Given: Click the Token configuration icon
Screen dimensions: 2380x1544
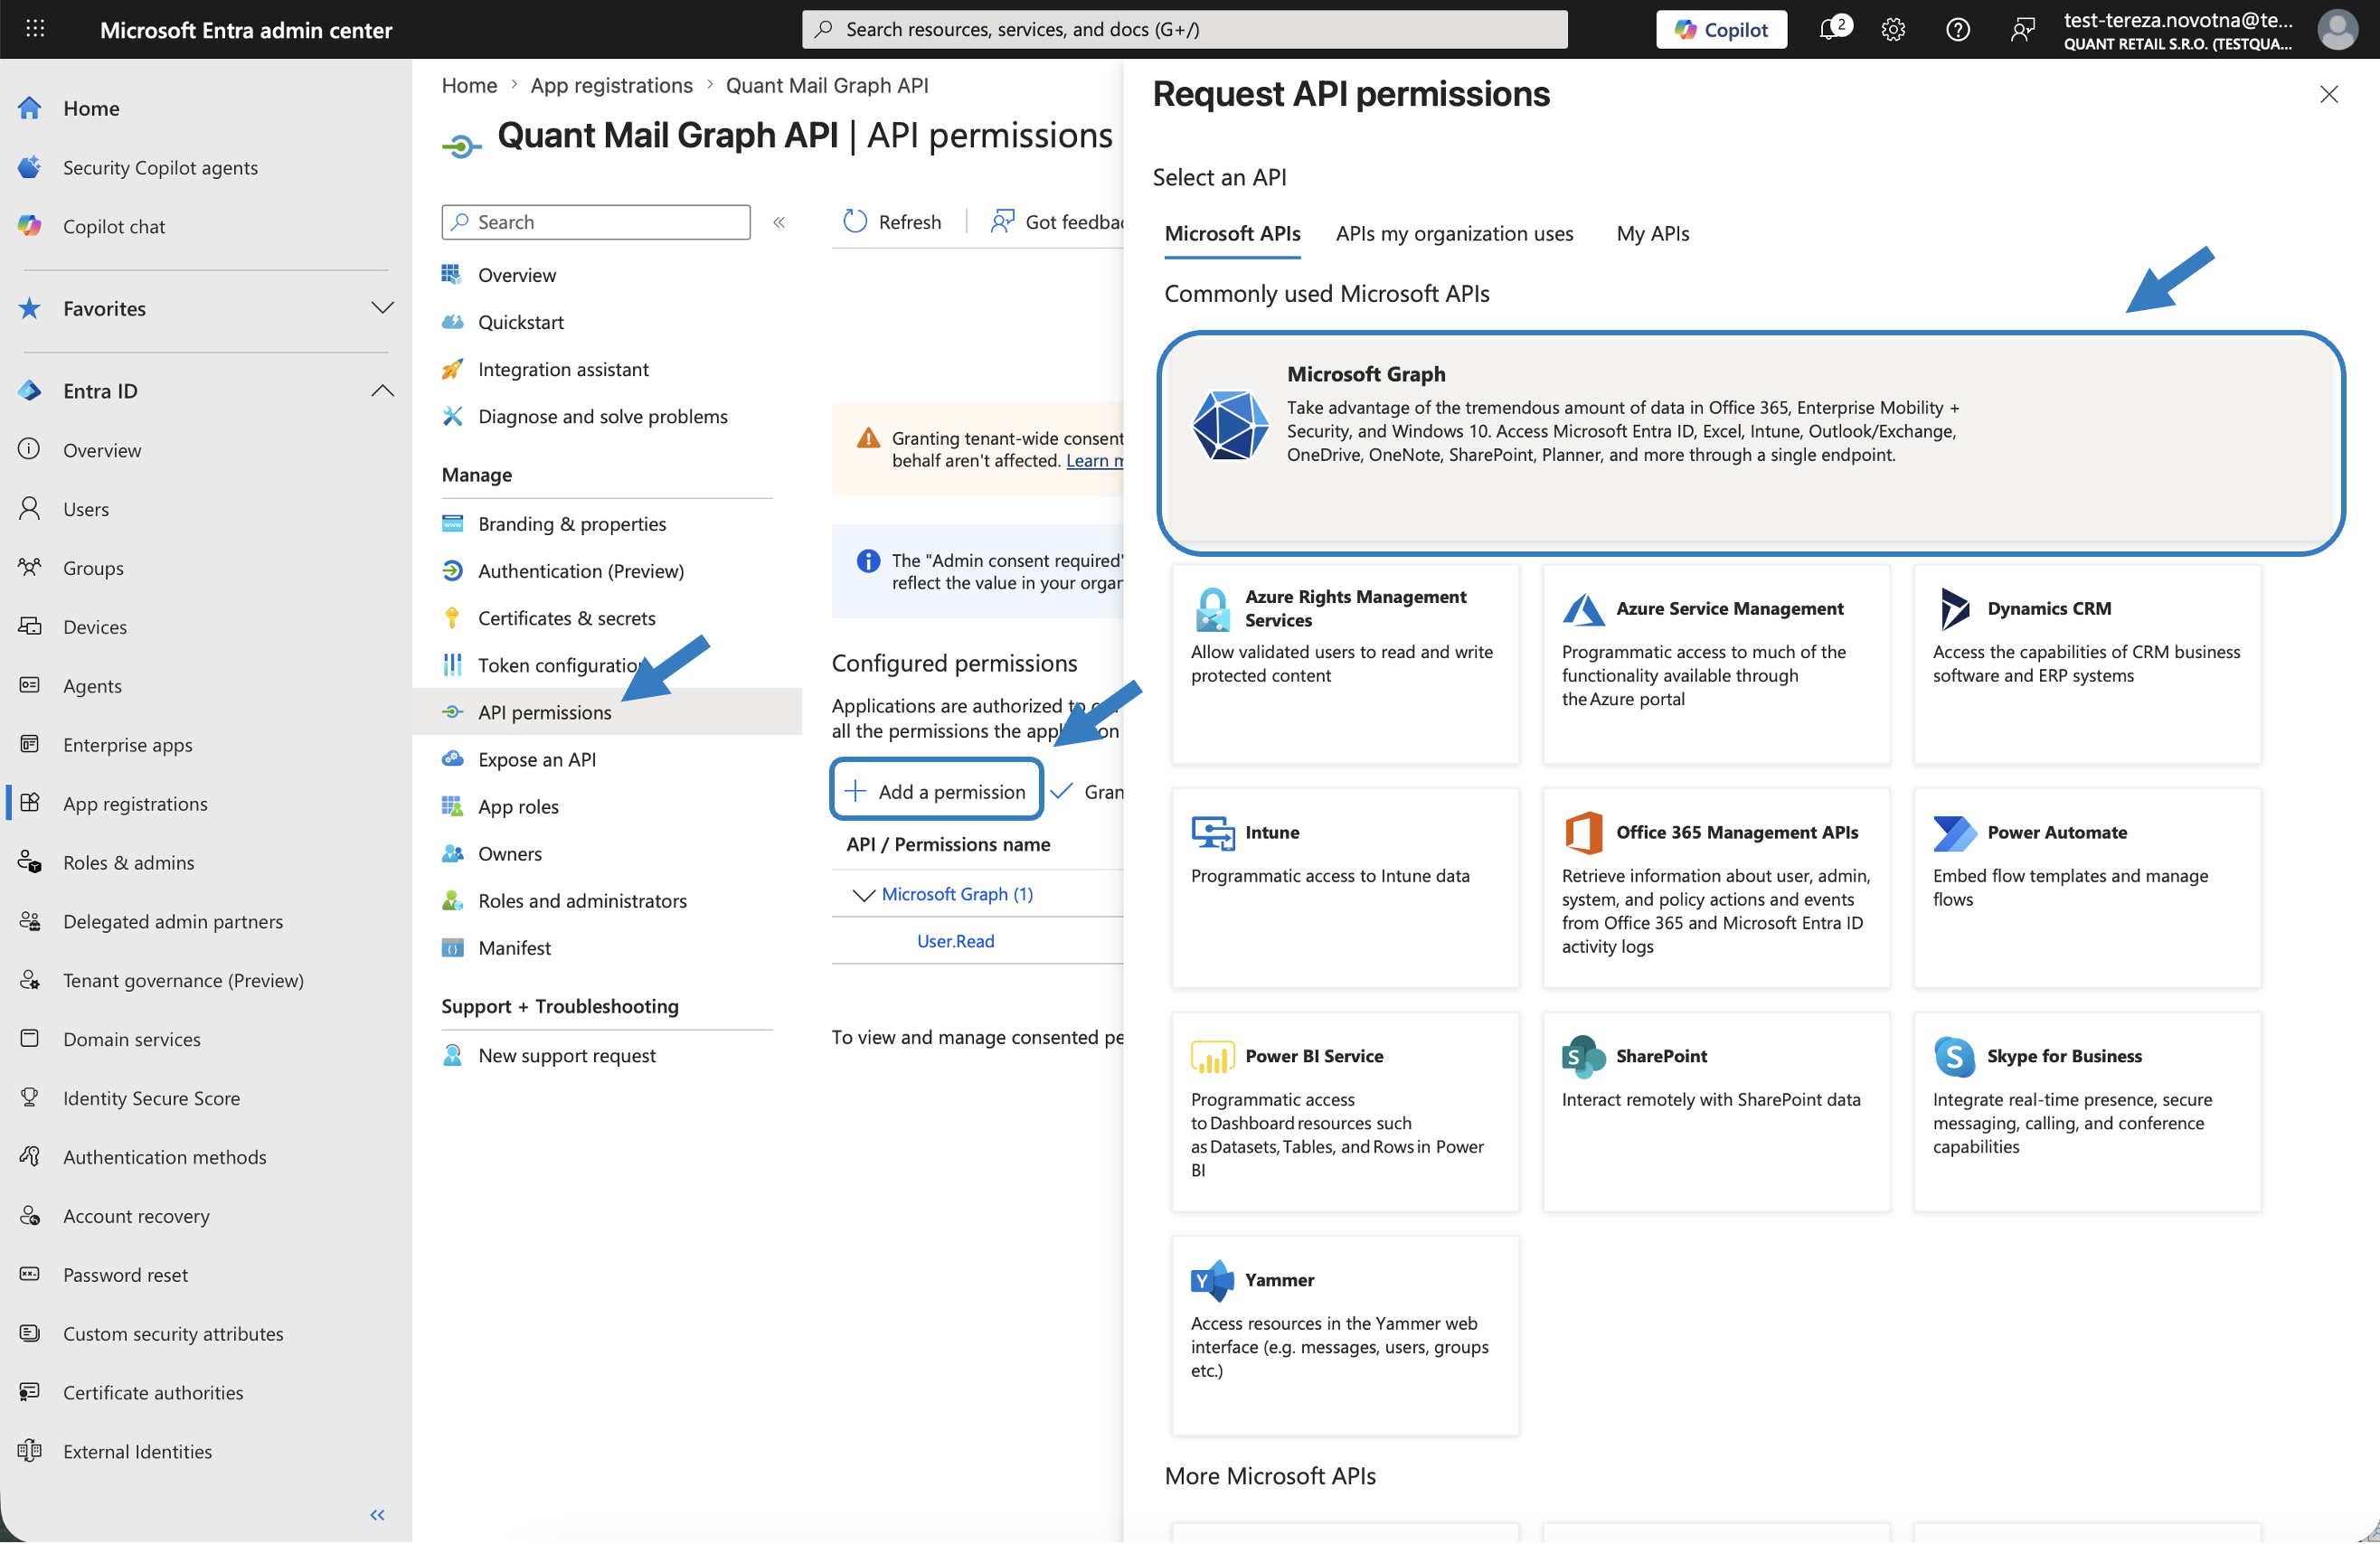Looking at the screenshot, I should click(453, 666).
